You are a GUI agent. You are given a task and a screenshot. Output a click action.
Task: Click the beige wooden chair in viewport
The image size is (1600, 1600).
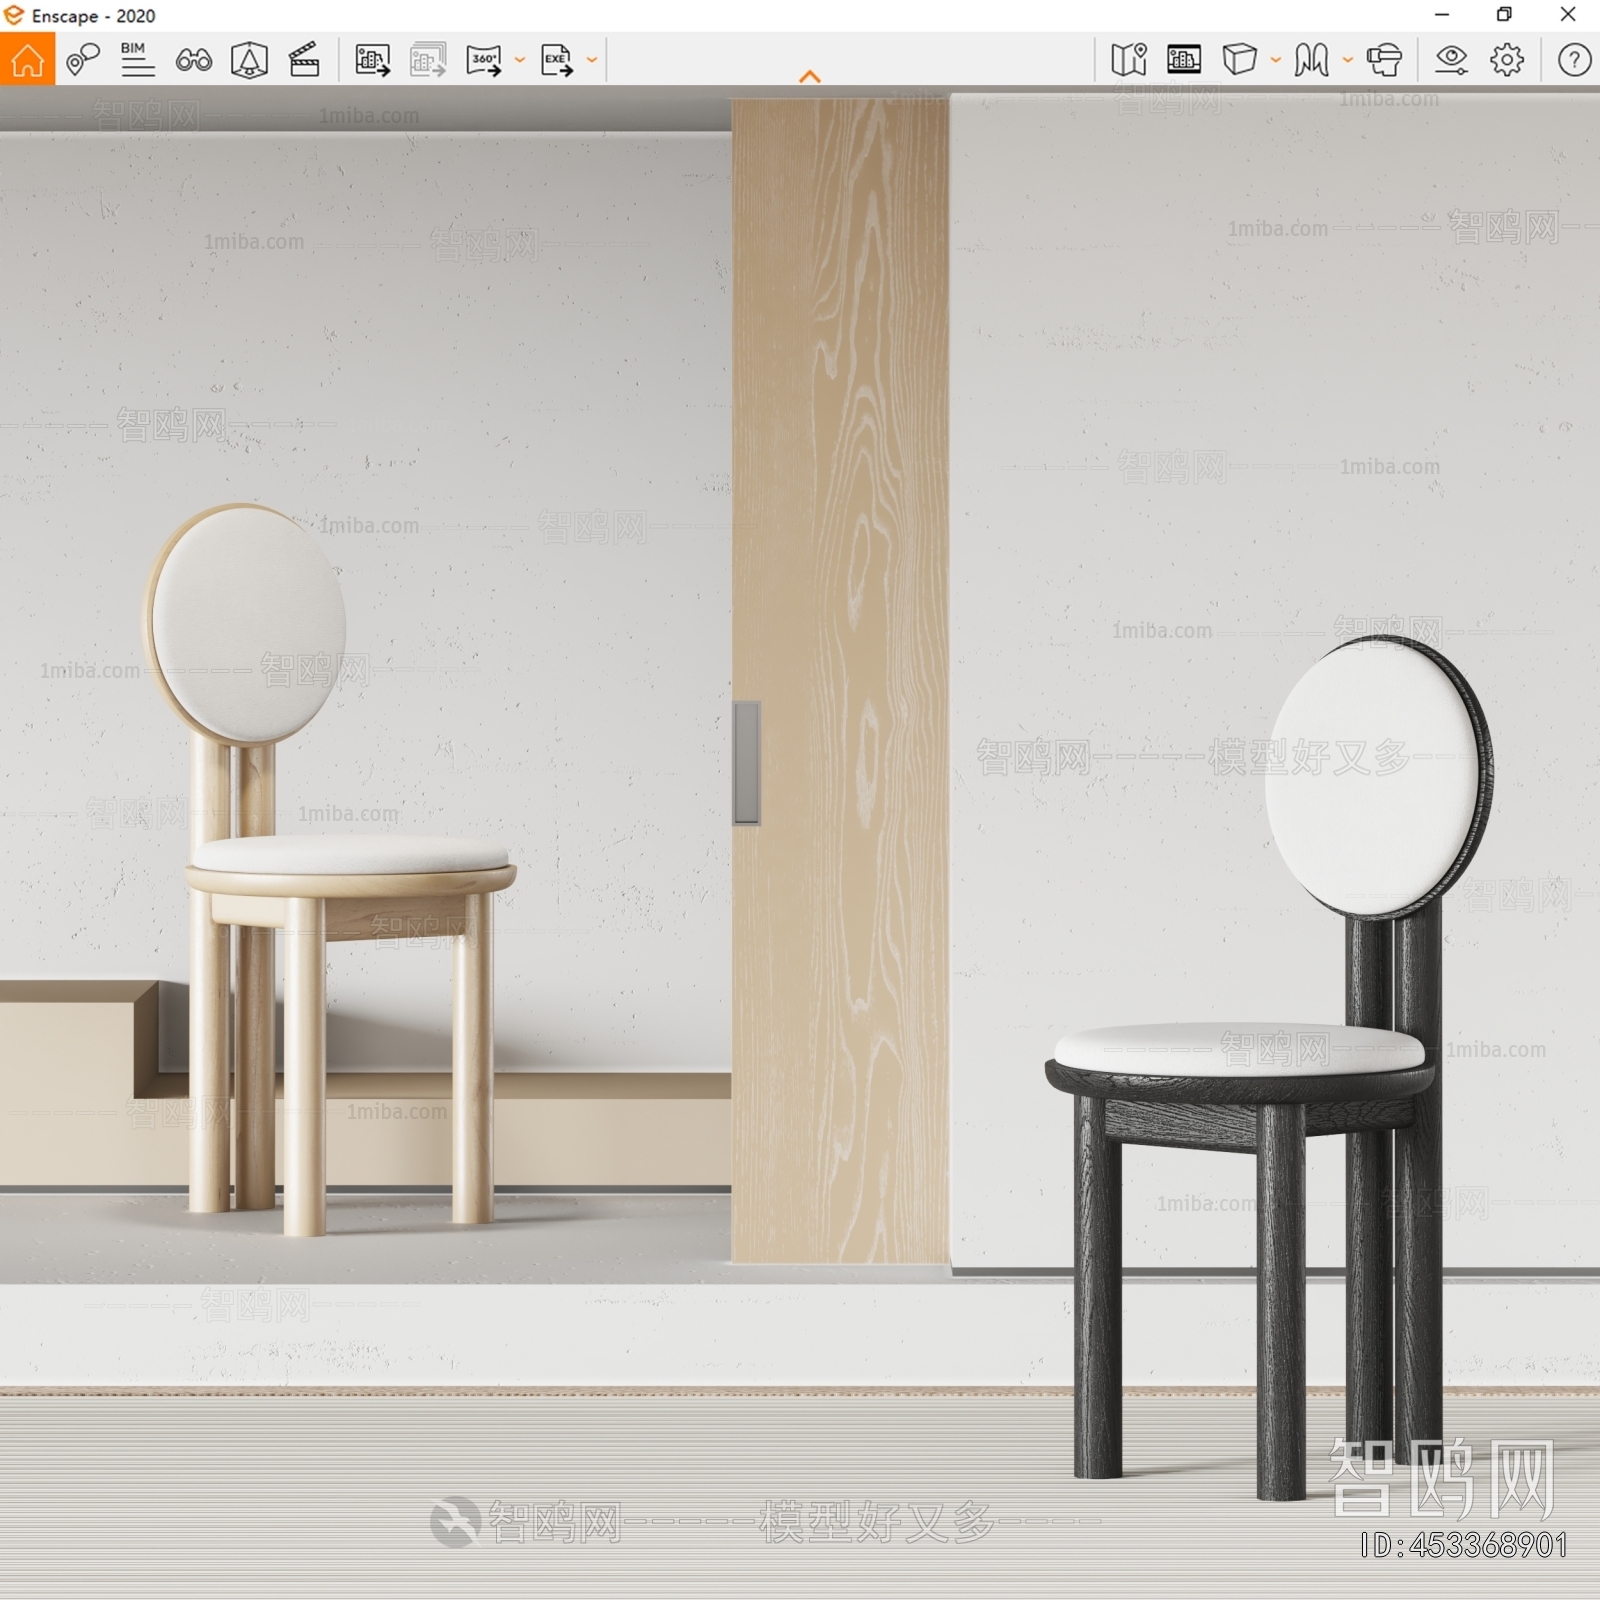(330, 870)
